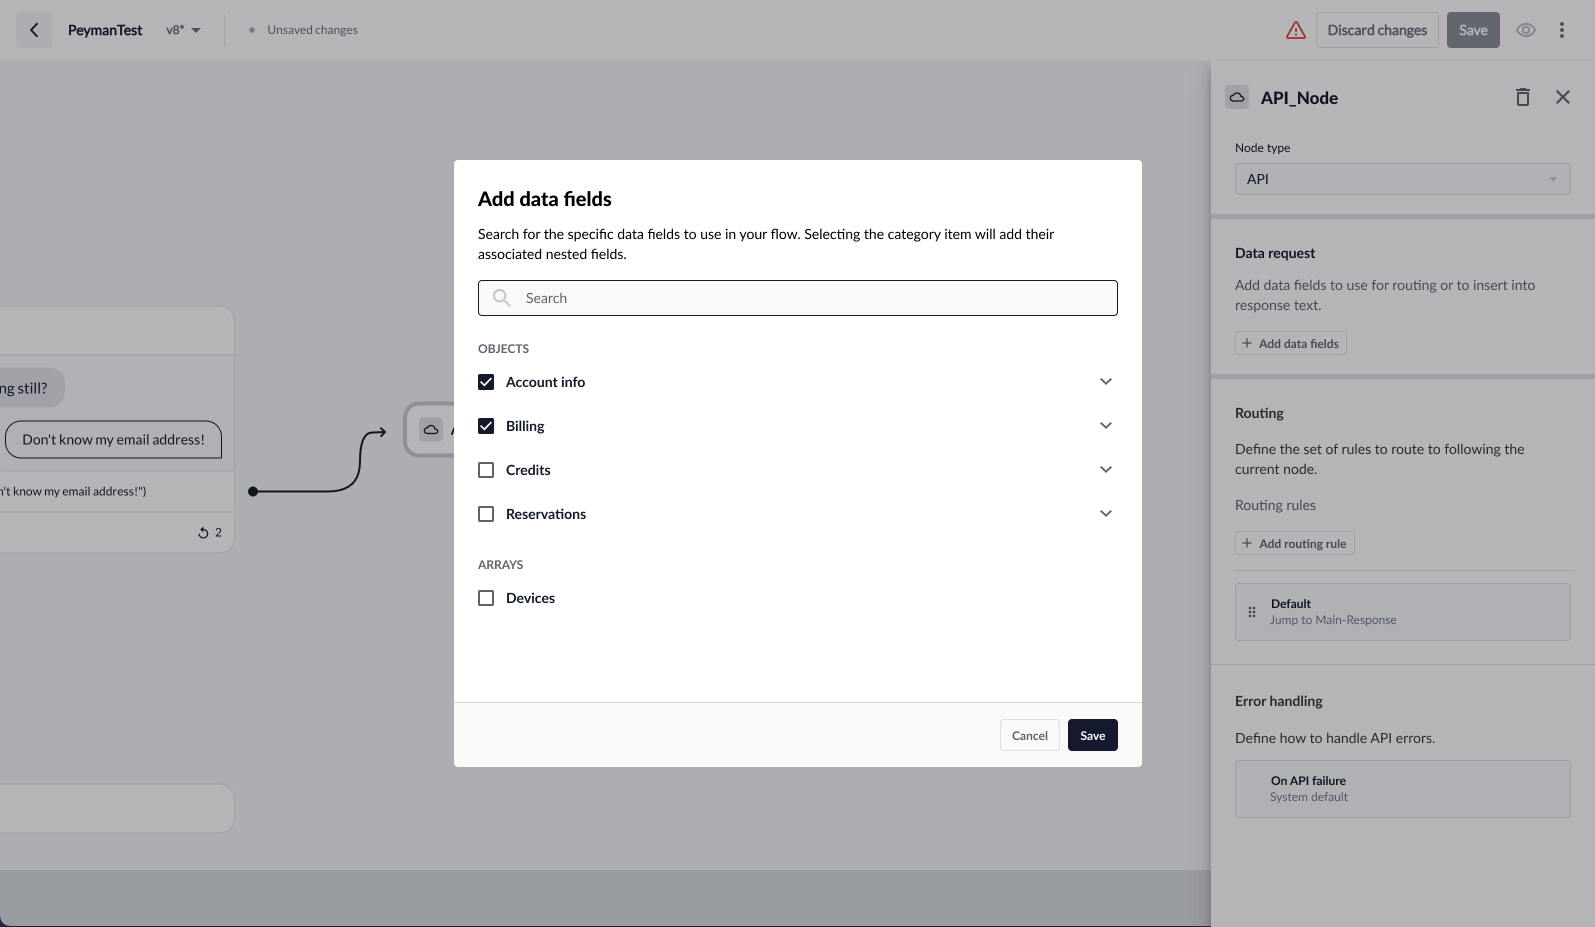Click the API_Node title text

pyautogui.click(x=1299, y=98)
